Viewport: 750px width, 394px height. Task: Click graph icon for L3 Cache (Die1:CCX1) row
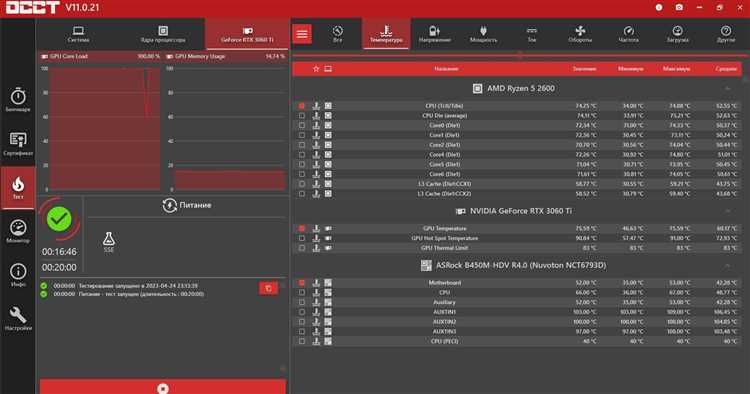316,184
